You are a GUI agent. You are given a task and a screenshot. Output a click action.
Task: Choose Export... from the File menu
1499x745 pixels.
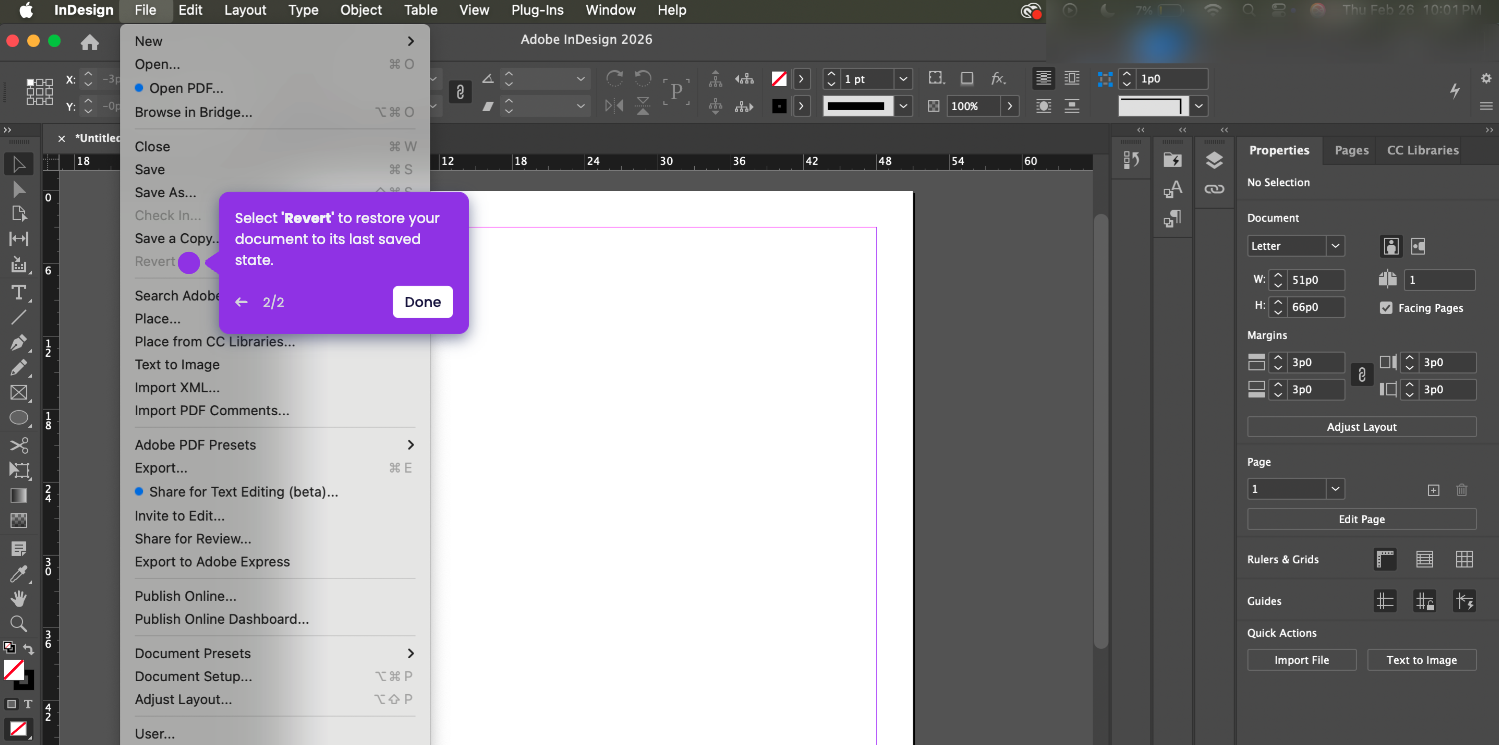click(162, 468)
